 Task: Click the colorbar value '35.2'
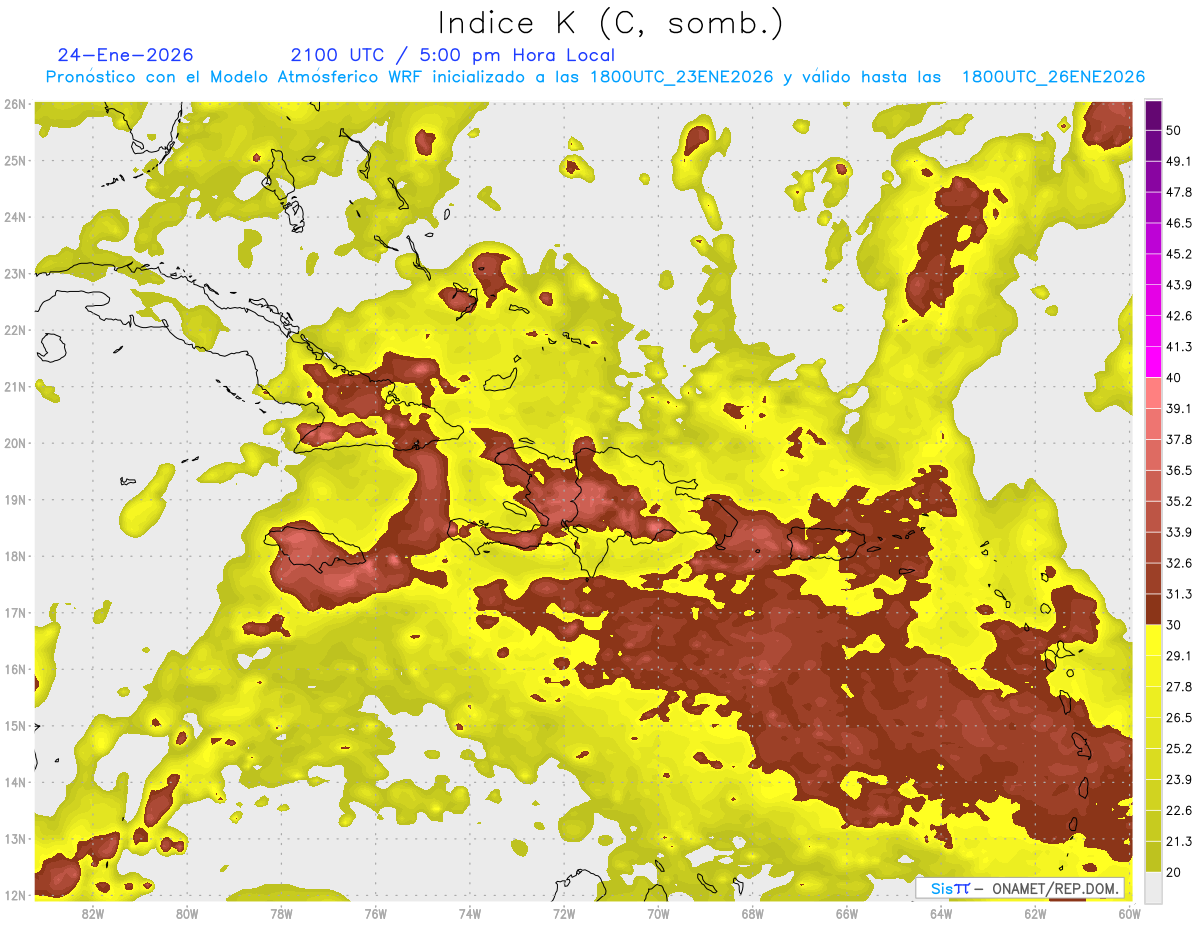pyautogui.click(x=1179, y=501)
